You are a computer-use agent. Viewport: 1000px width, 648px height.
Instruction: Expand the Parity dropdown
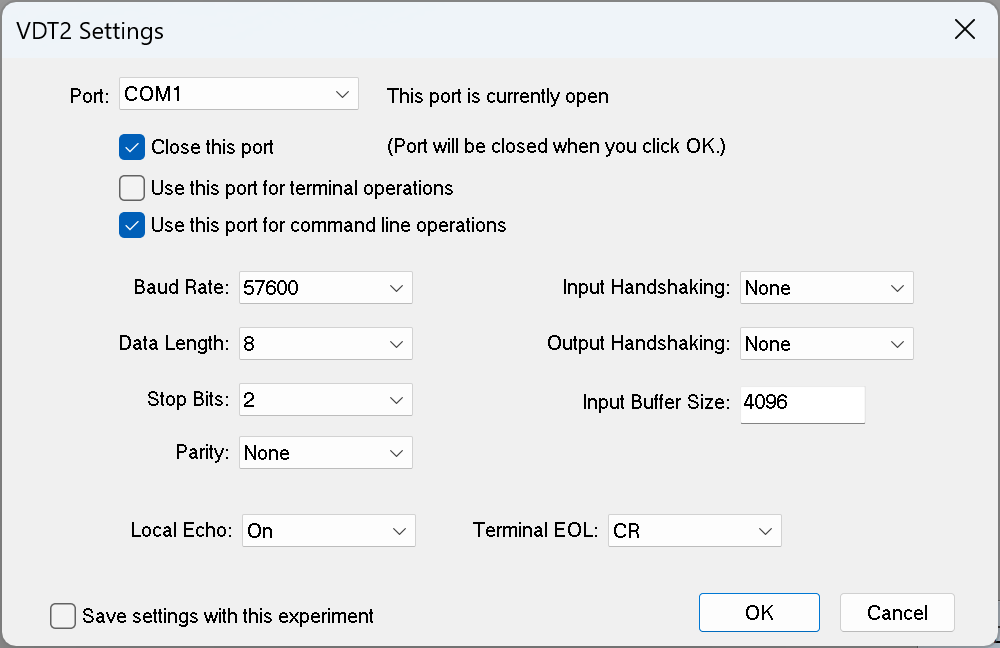pyautogui.click(x=325, y=452)
